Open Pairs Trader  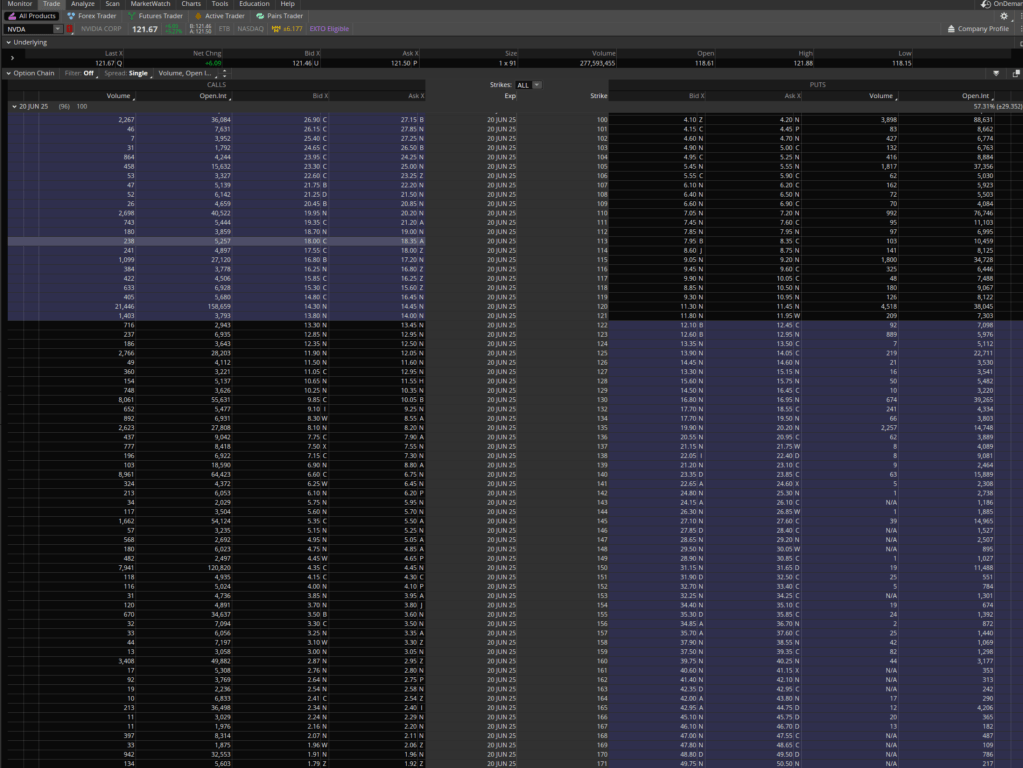click(x=280, y=16)
